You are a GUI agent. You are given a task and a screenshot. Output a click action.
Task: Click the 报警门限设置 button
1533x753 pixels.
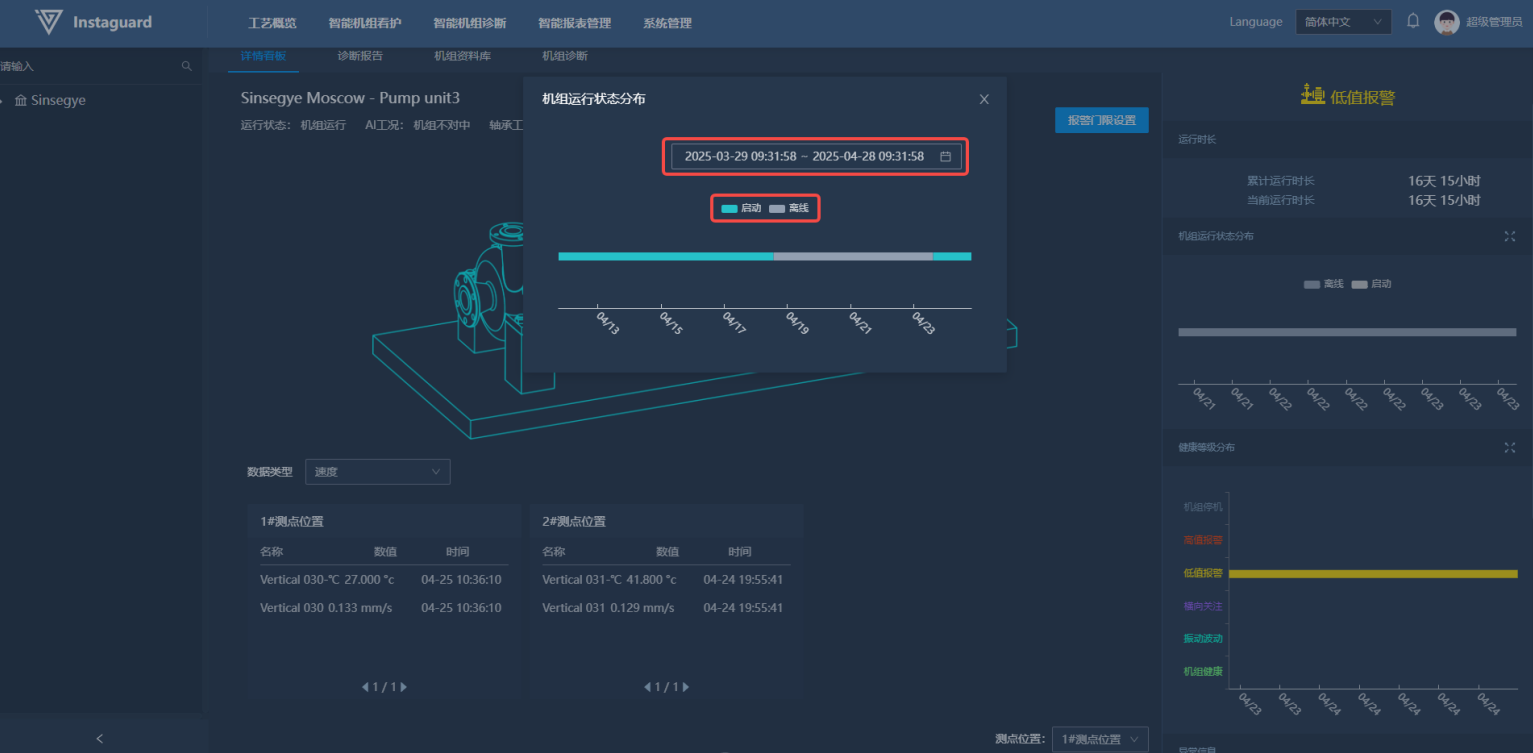tap(1101, 120)
